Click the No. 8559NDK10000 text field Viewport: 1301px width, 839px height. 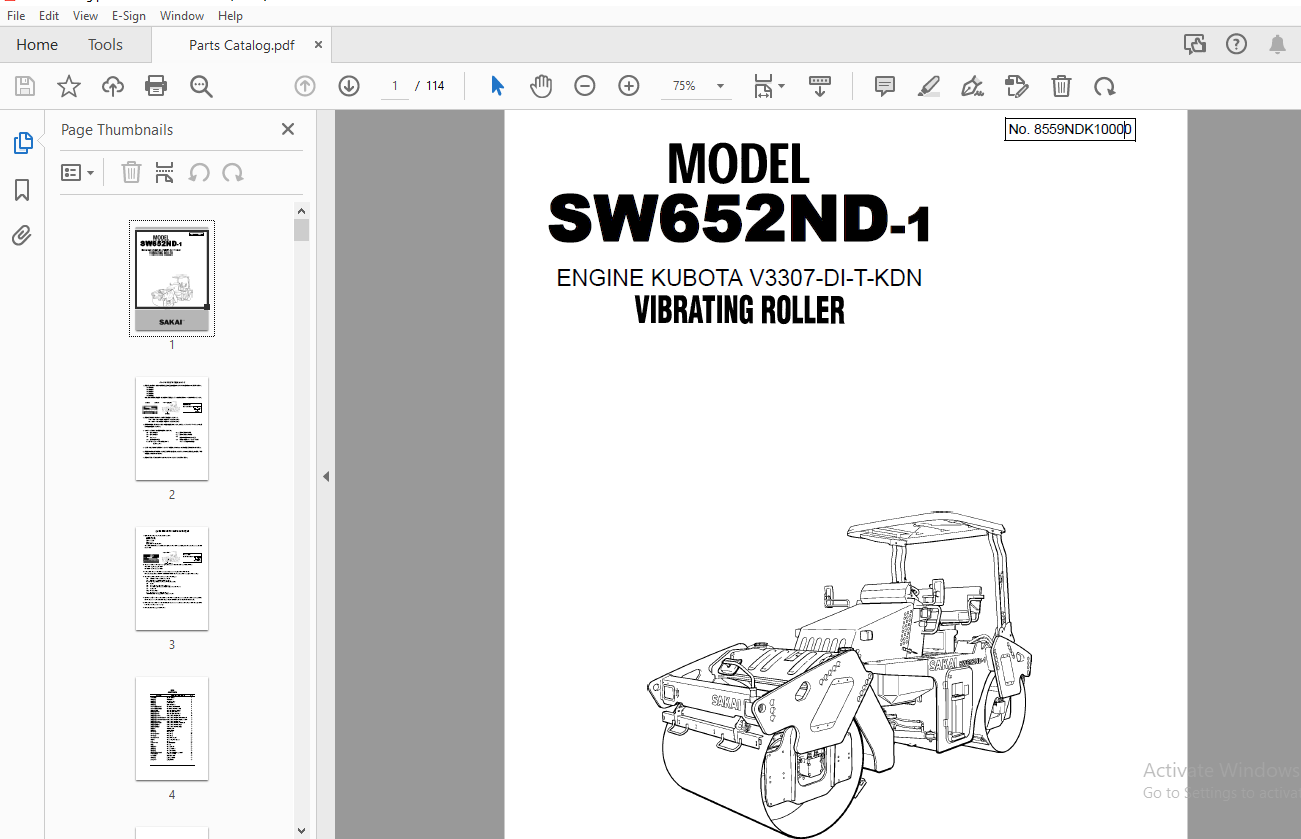click(x=1070, y=129)
